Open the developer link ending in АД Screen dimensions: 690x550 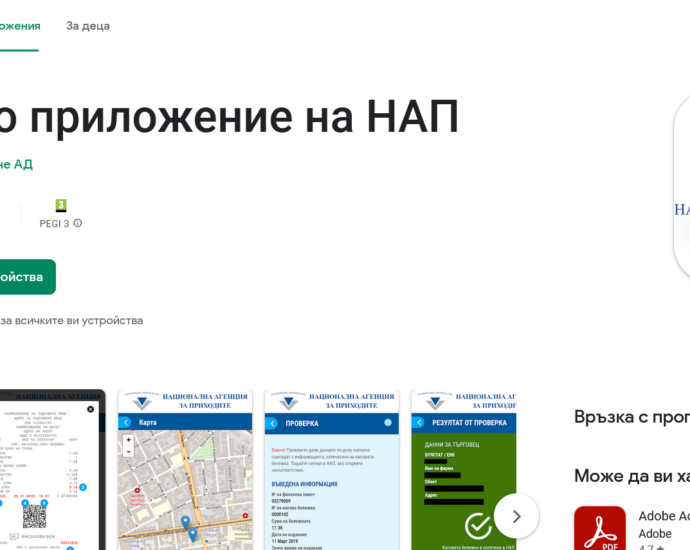(16, 165)
